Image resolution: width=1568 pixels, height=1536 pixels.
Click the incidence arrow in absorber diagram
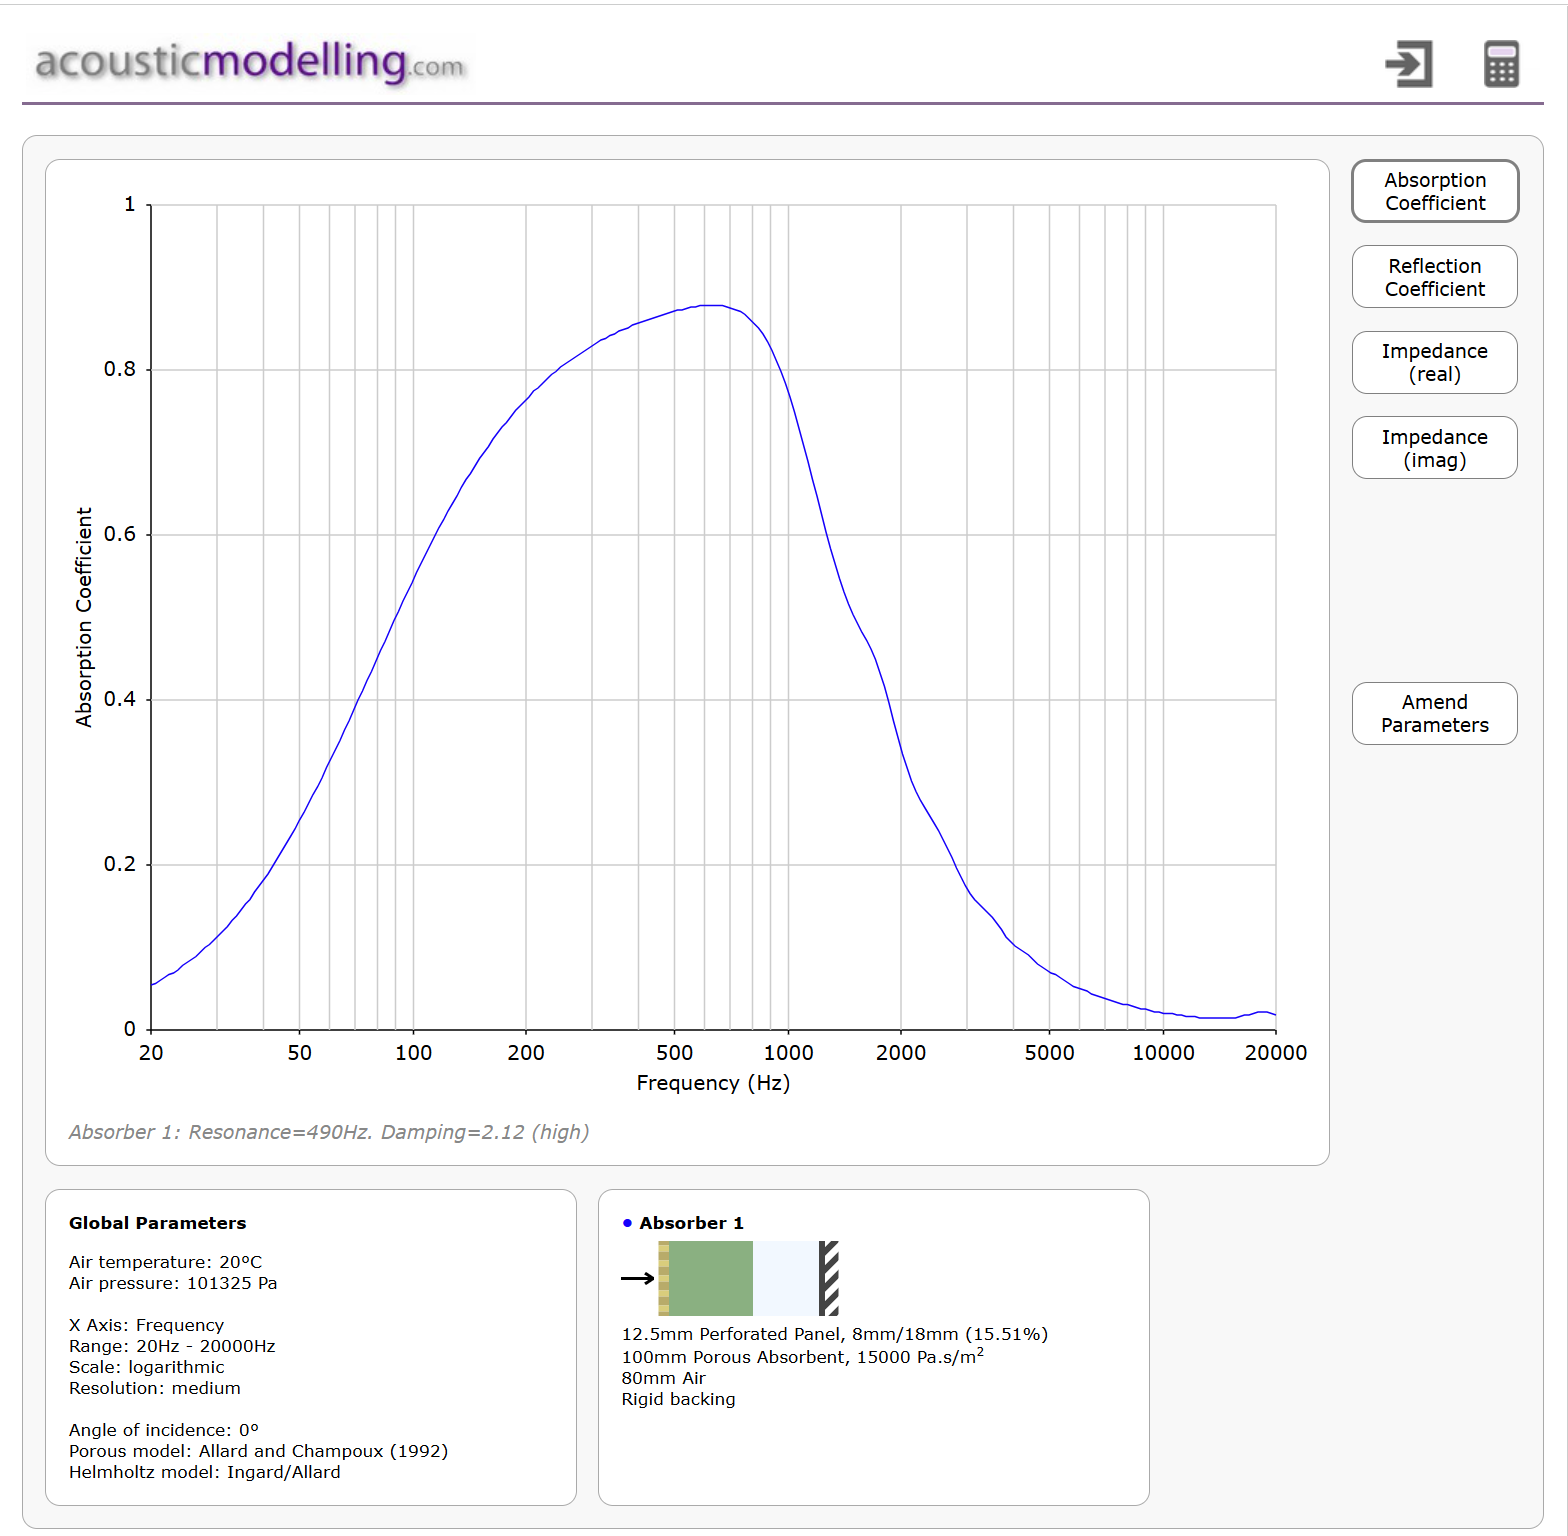point(637,1278)
